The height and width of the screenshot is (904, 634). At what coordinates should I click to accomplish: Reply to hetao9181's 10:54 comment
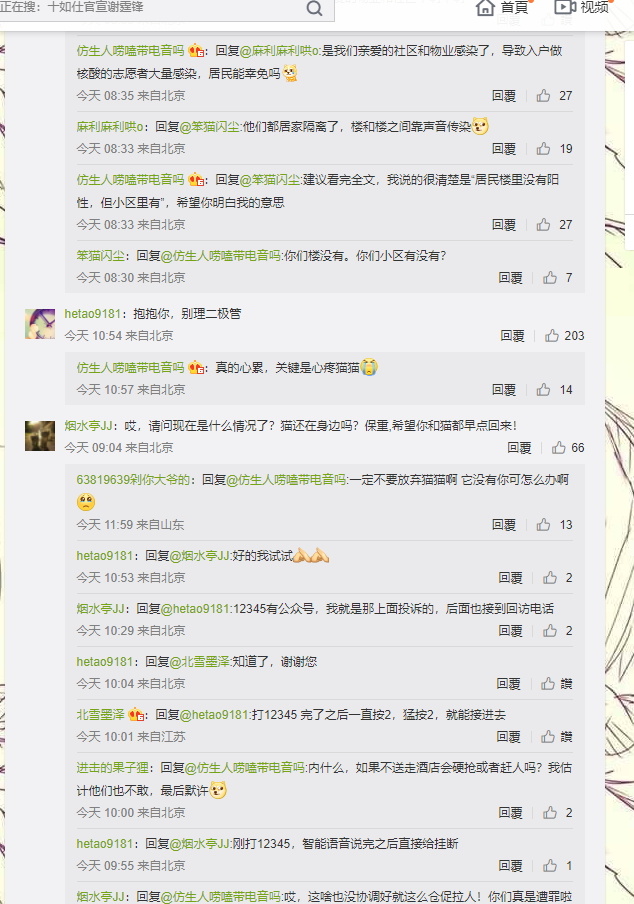coord(512,336)
